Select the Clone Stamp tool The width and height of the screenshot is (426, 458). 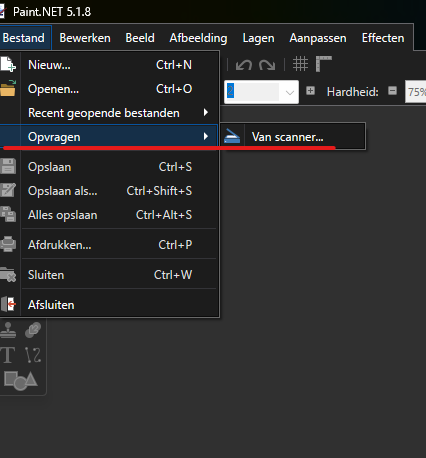tap(8, 330)
